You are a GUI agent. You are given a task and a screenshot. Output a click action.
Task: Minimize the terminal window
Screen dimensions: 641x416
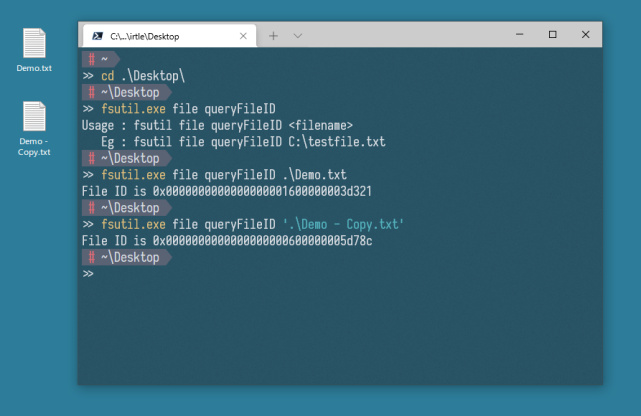click(x=520, y=35)
